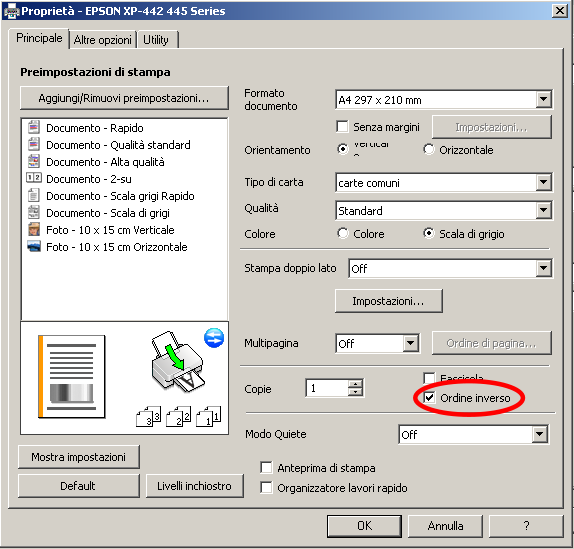Decrease copies with the down stepper arrow
Image resolution: width=574 pixels, height=549 pixels.
[x=355, y=392]
